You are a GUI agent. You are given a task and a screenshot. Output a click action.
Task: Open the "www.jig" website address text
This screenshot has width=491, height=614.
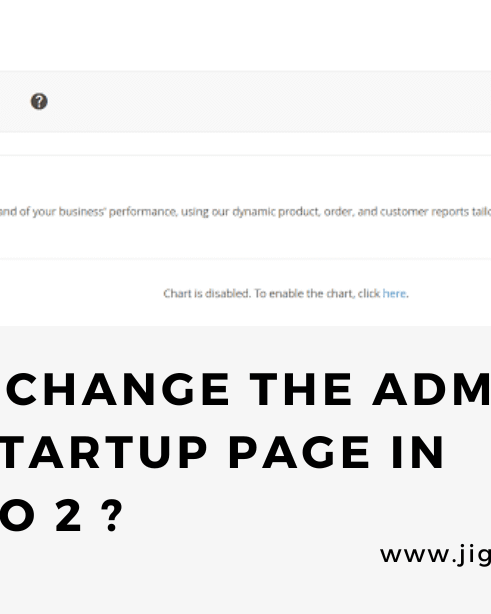(x=435, y=555)
